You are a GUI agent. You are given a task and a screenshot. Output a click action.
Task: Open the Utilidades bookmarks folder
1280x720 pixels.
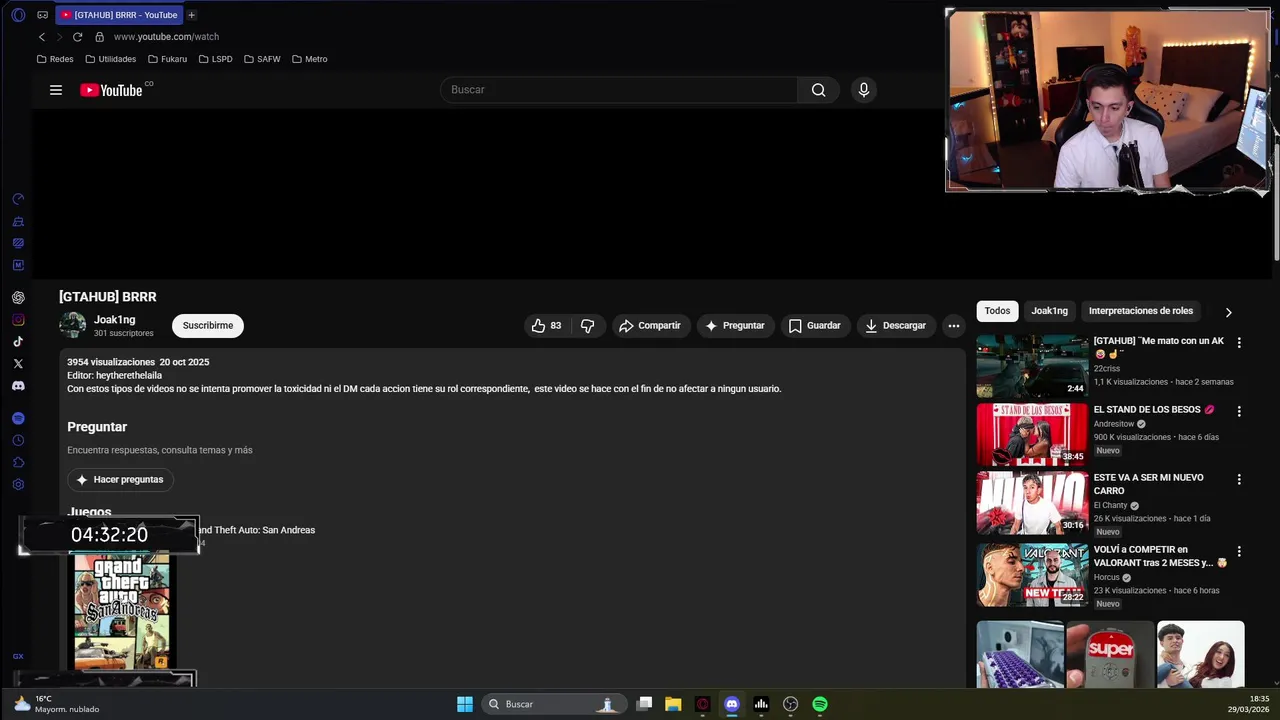pyautogui.click(x=110, y=59)
